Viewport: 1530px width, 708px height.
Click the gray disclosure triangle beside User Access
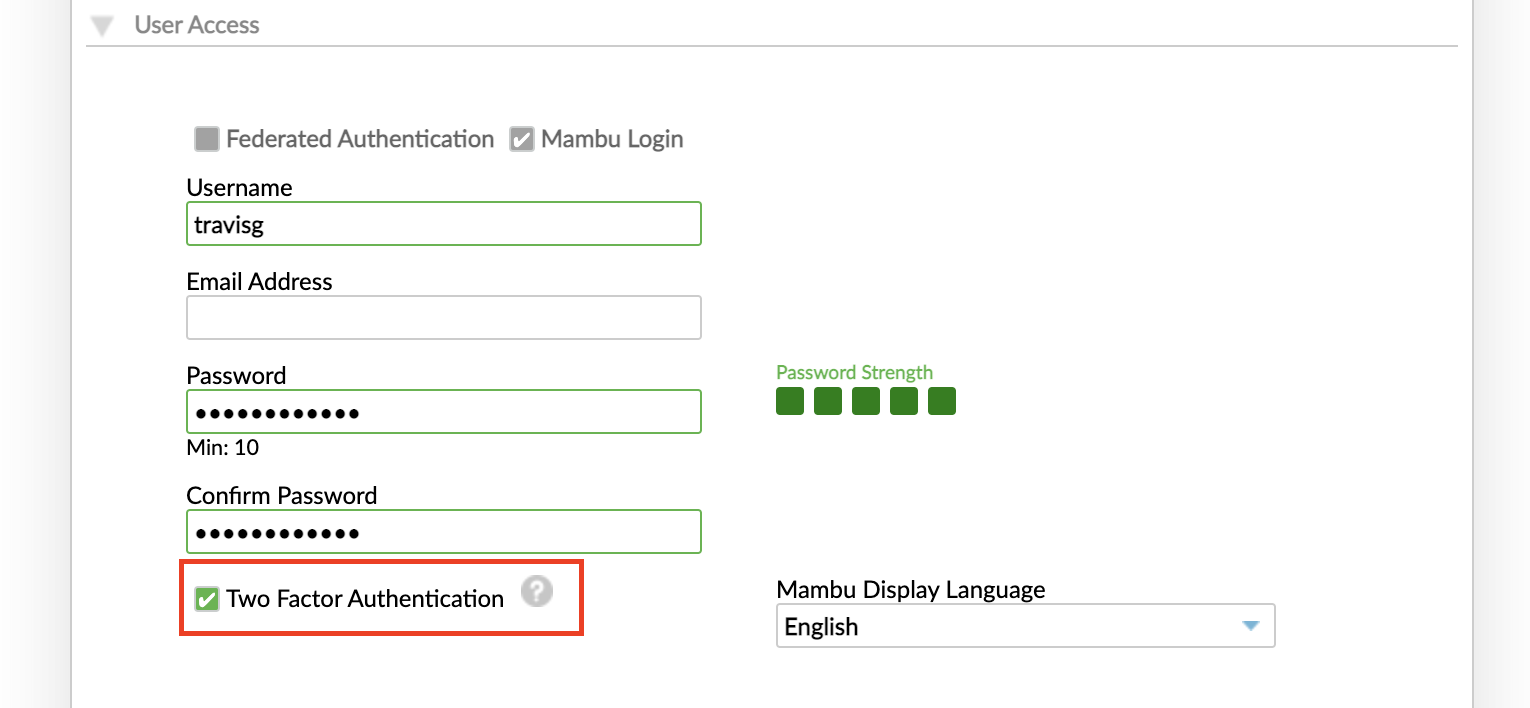[101, 25]
